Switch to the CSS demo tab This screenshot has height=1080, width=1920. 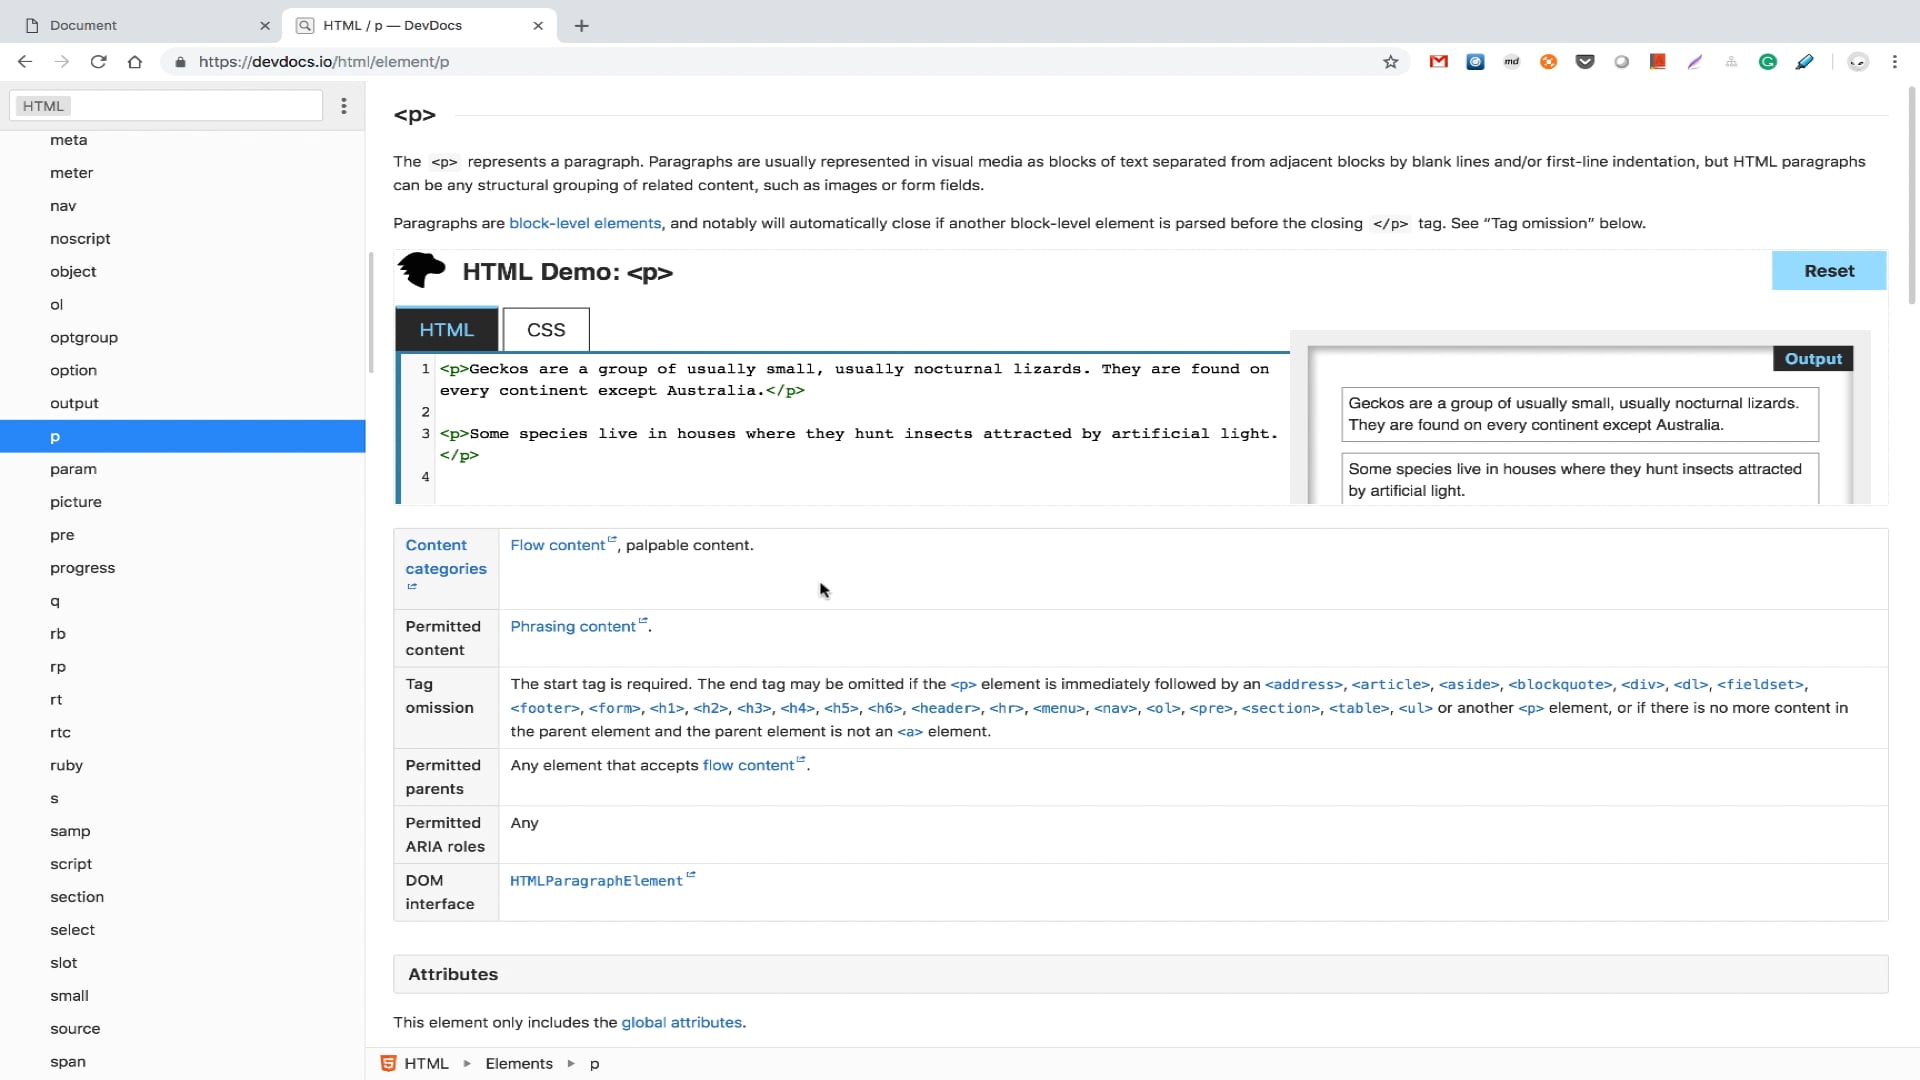[x=546, y=330]
